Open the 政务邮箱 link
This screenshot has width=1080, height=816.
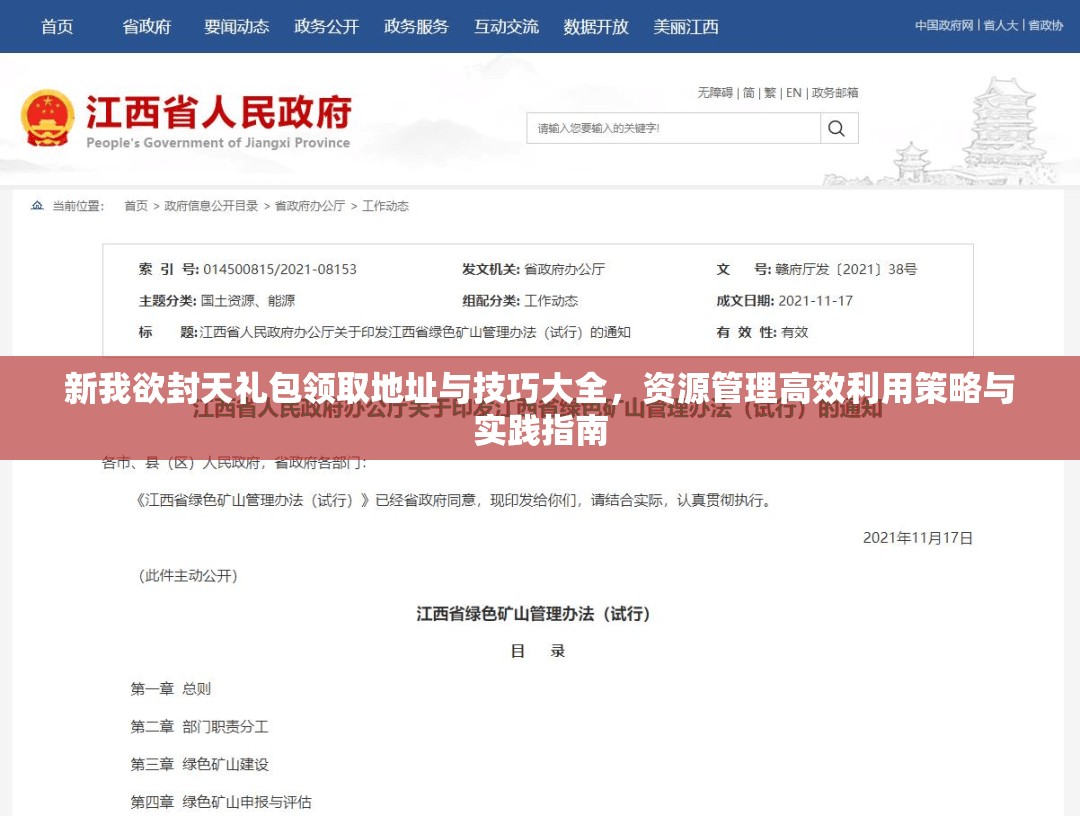point(835,92)
